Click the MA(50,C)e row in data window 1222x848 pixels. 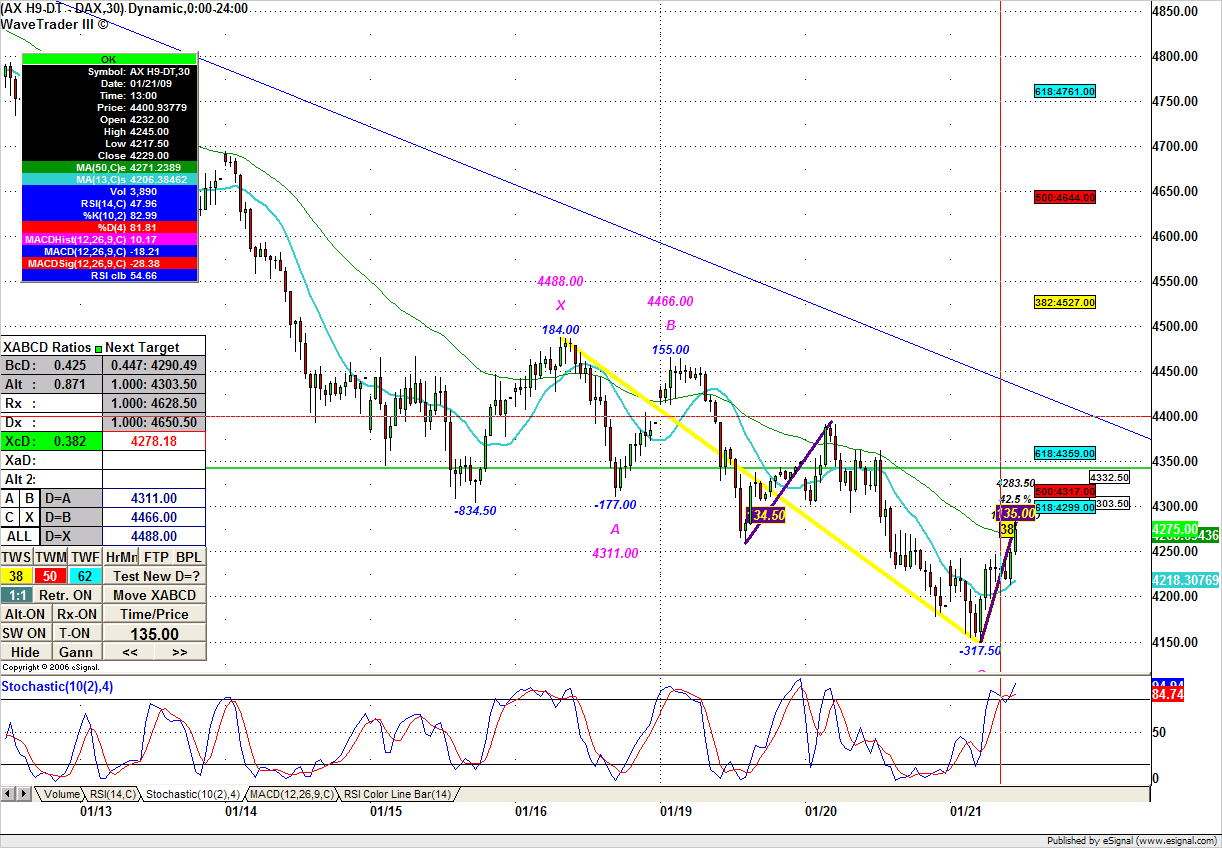tap(110, 167)
